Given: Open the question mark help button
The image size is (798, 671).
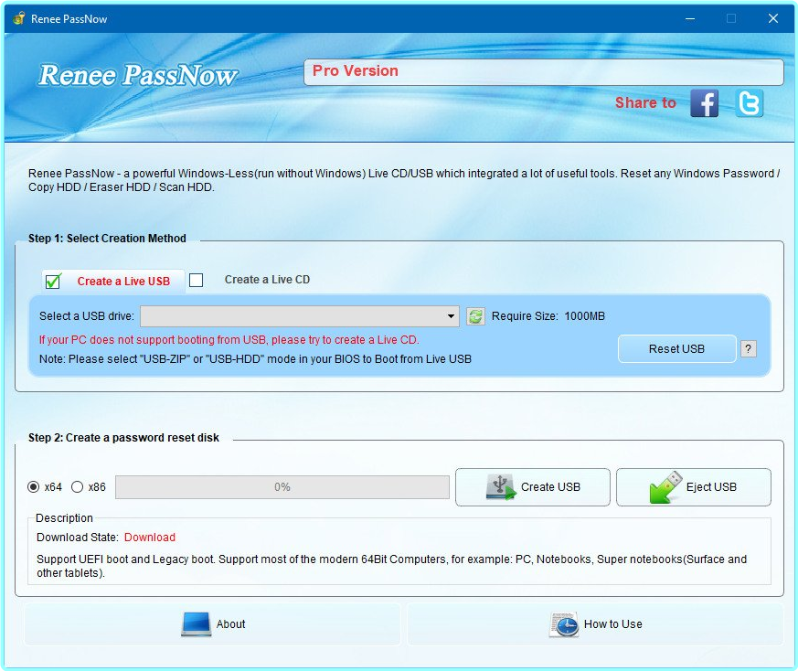Looking at the screenshot, I should click(x=748, y=349).
